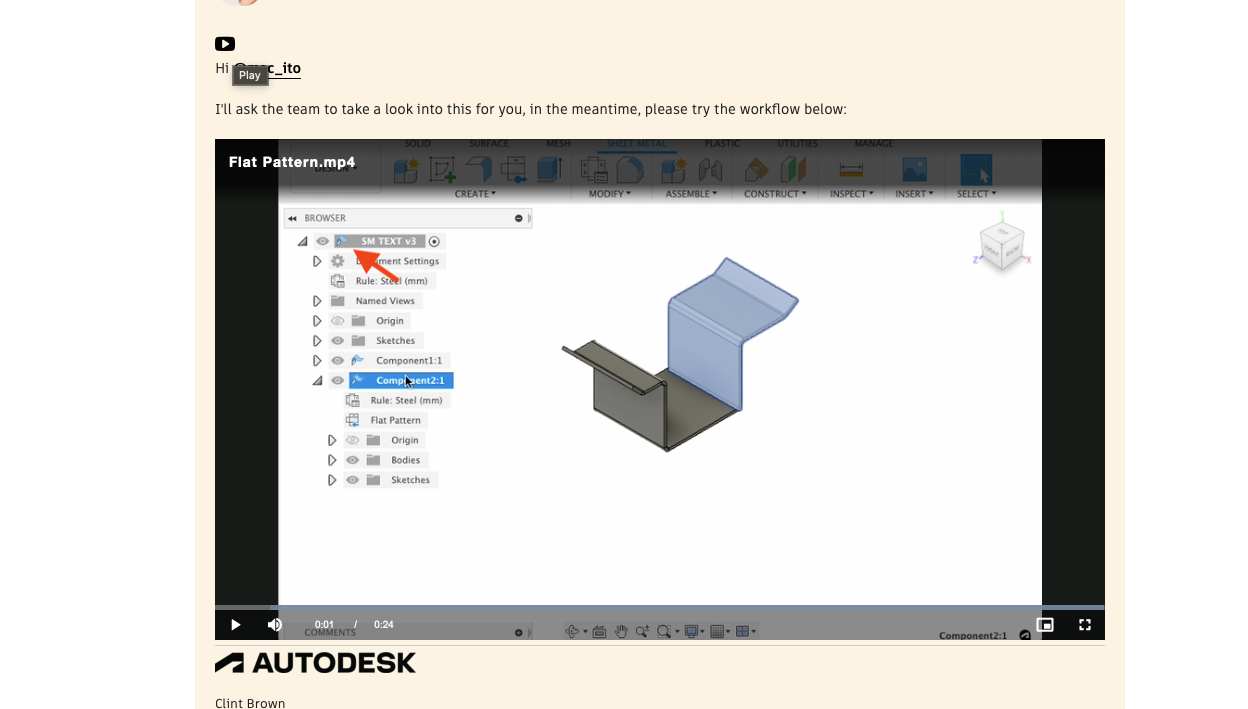Select the Flange tool in the toolbar

click(x=477, y=170)
